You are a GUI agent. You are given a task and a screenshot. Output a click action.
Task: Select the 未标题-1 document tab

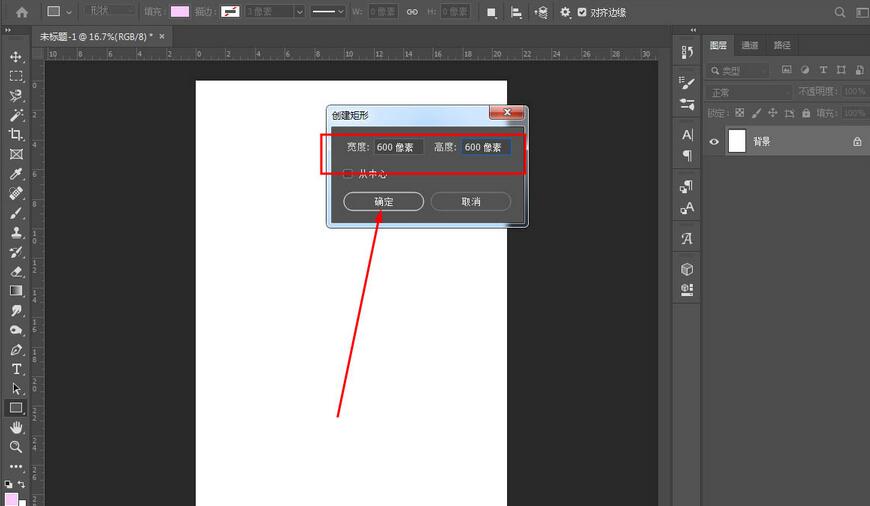pos(96,37)
